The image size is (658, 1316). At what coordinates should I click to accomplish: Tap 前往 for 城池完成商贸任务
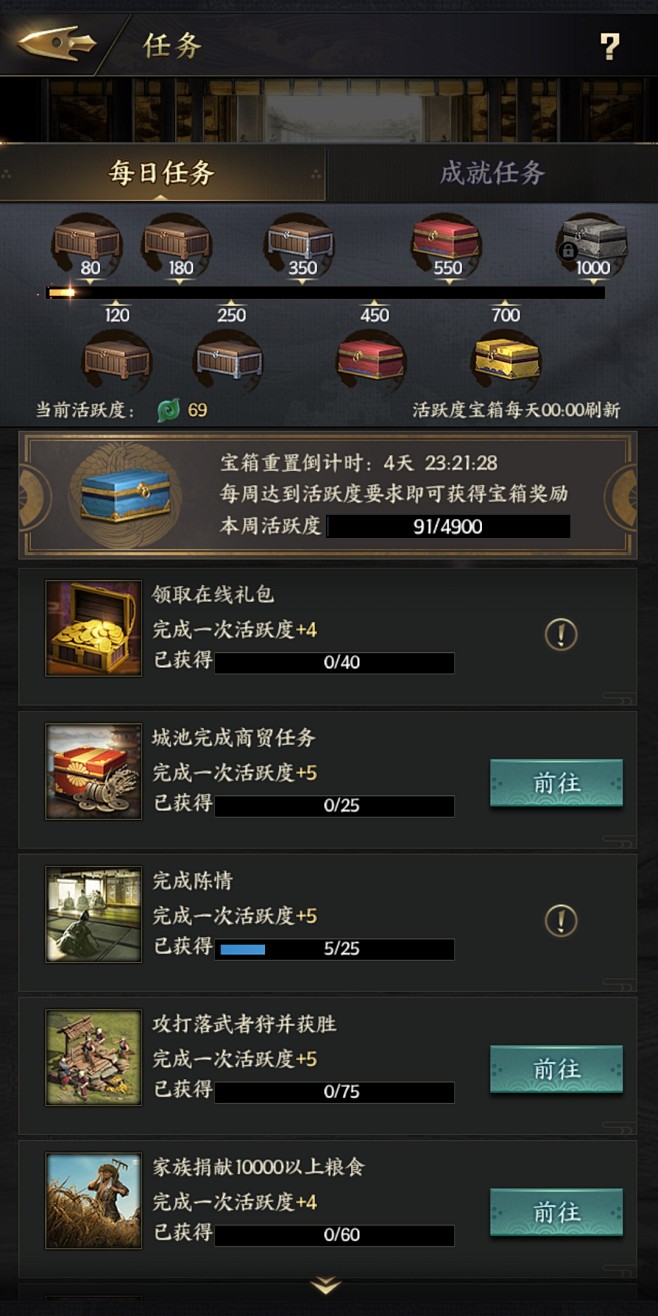coord(556,783)
